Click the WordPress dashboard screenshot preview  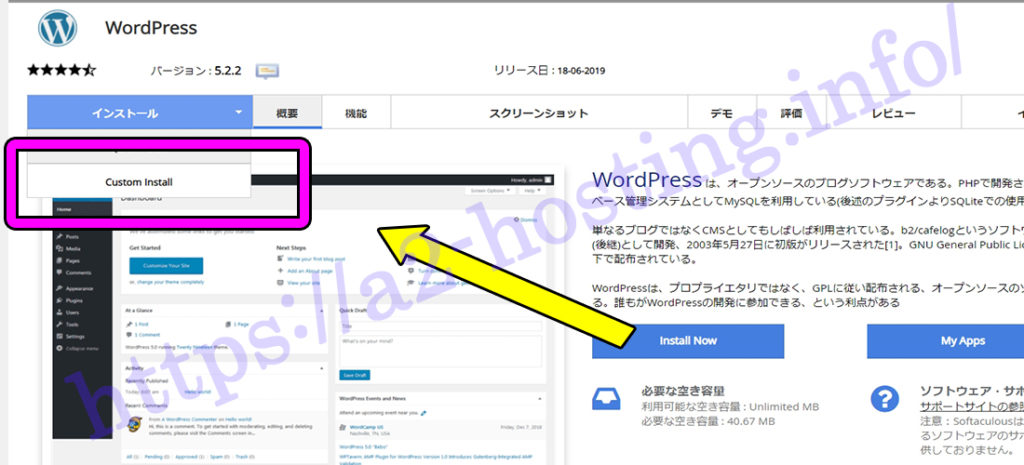pyautogui.click(x=304, y=320)
